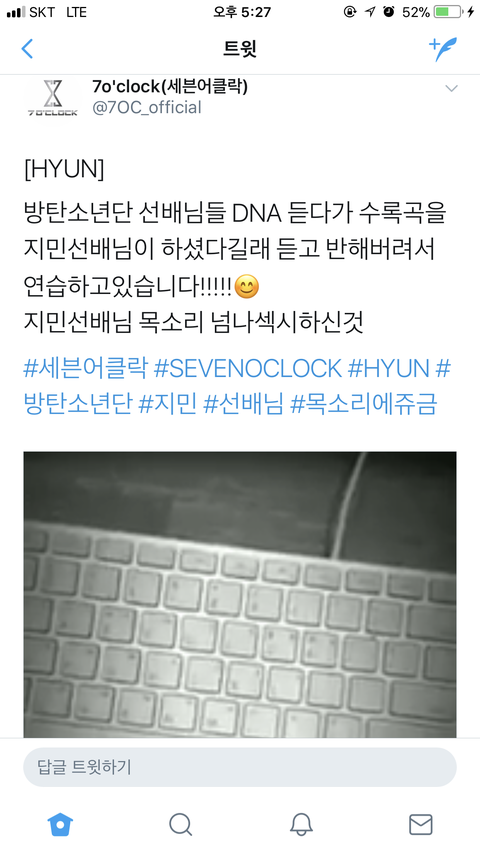Open the Home tab icon
This screenshot has width=480, height=853.
pos(60,824)
